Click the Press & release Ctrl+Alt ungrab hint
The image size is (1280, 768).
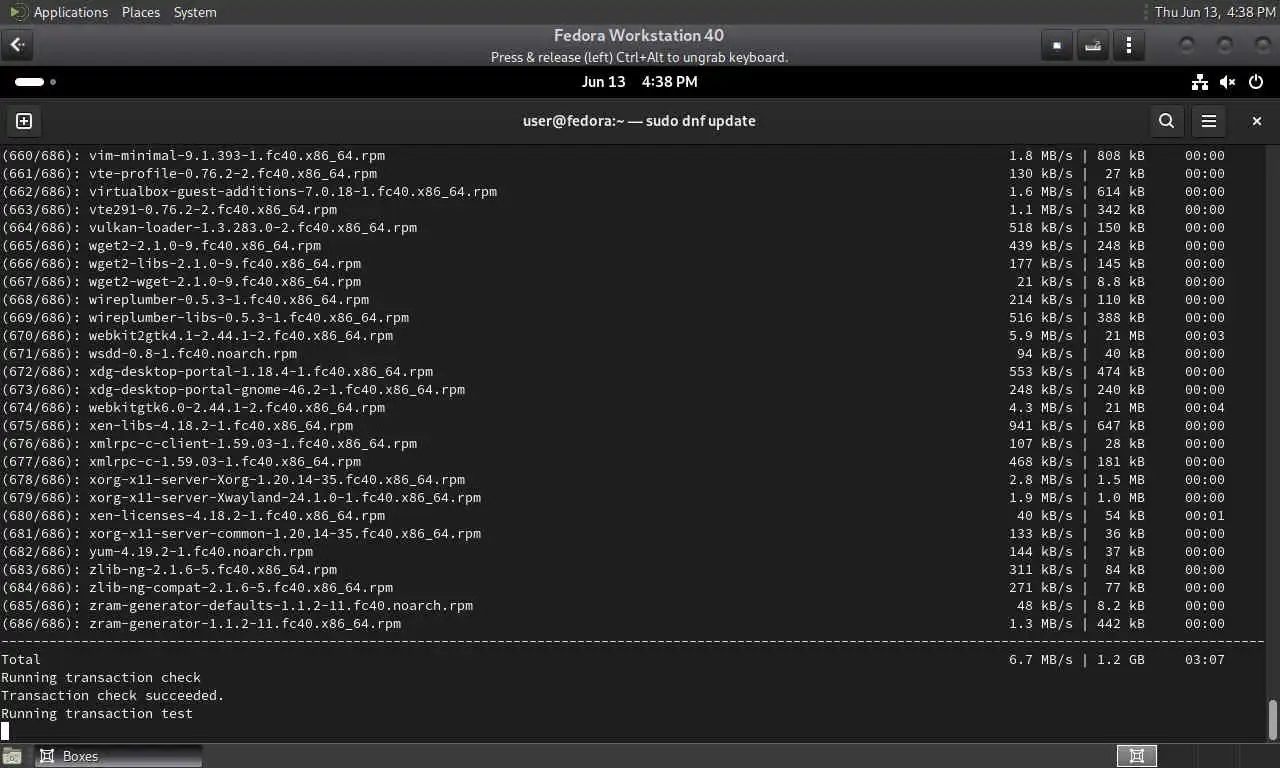click(639, 57)
